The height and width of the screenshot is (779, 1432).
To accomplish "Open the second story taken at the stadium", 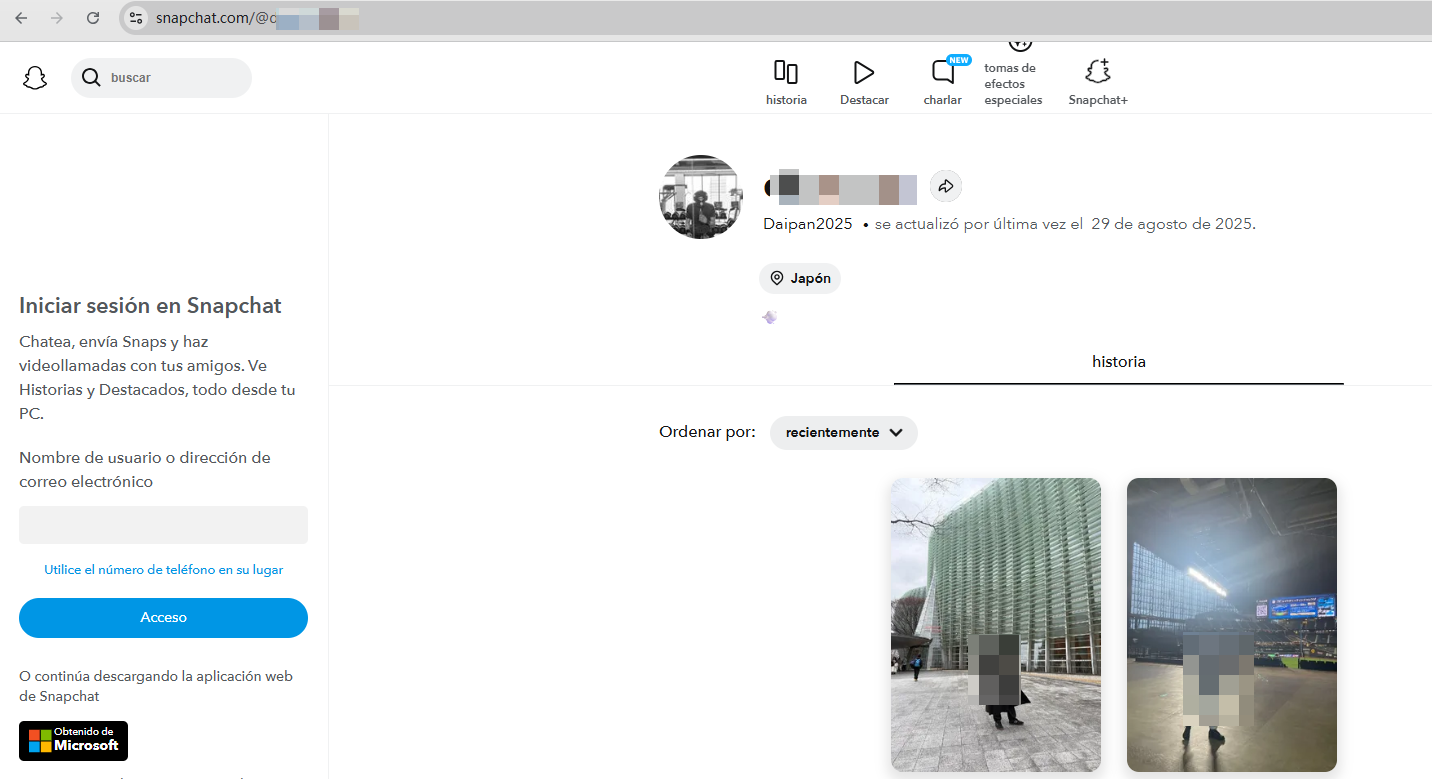I will 1231,624.
